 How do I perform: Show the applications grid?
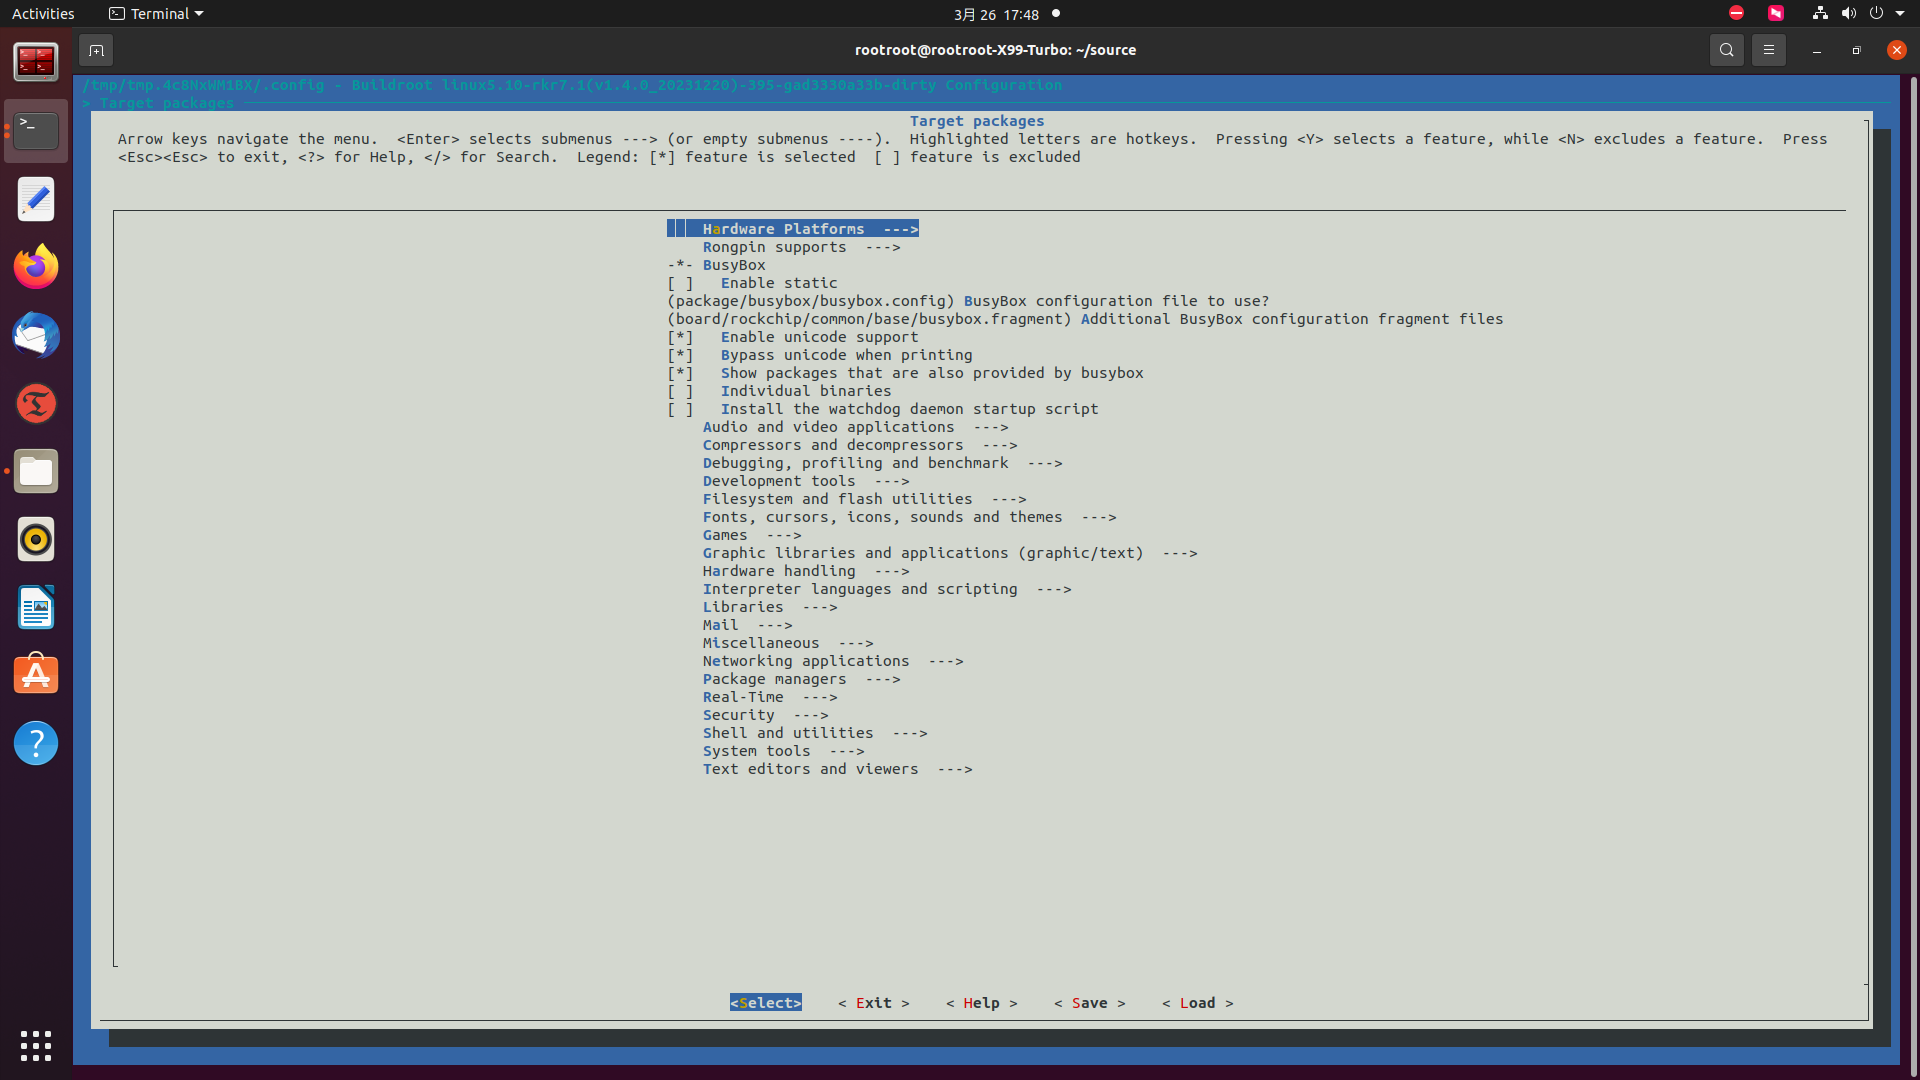pos(36,1045)
